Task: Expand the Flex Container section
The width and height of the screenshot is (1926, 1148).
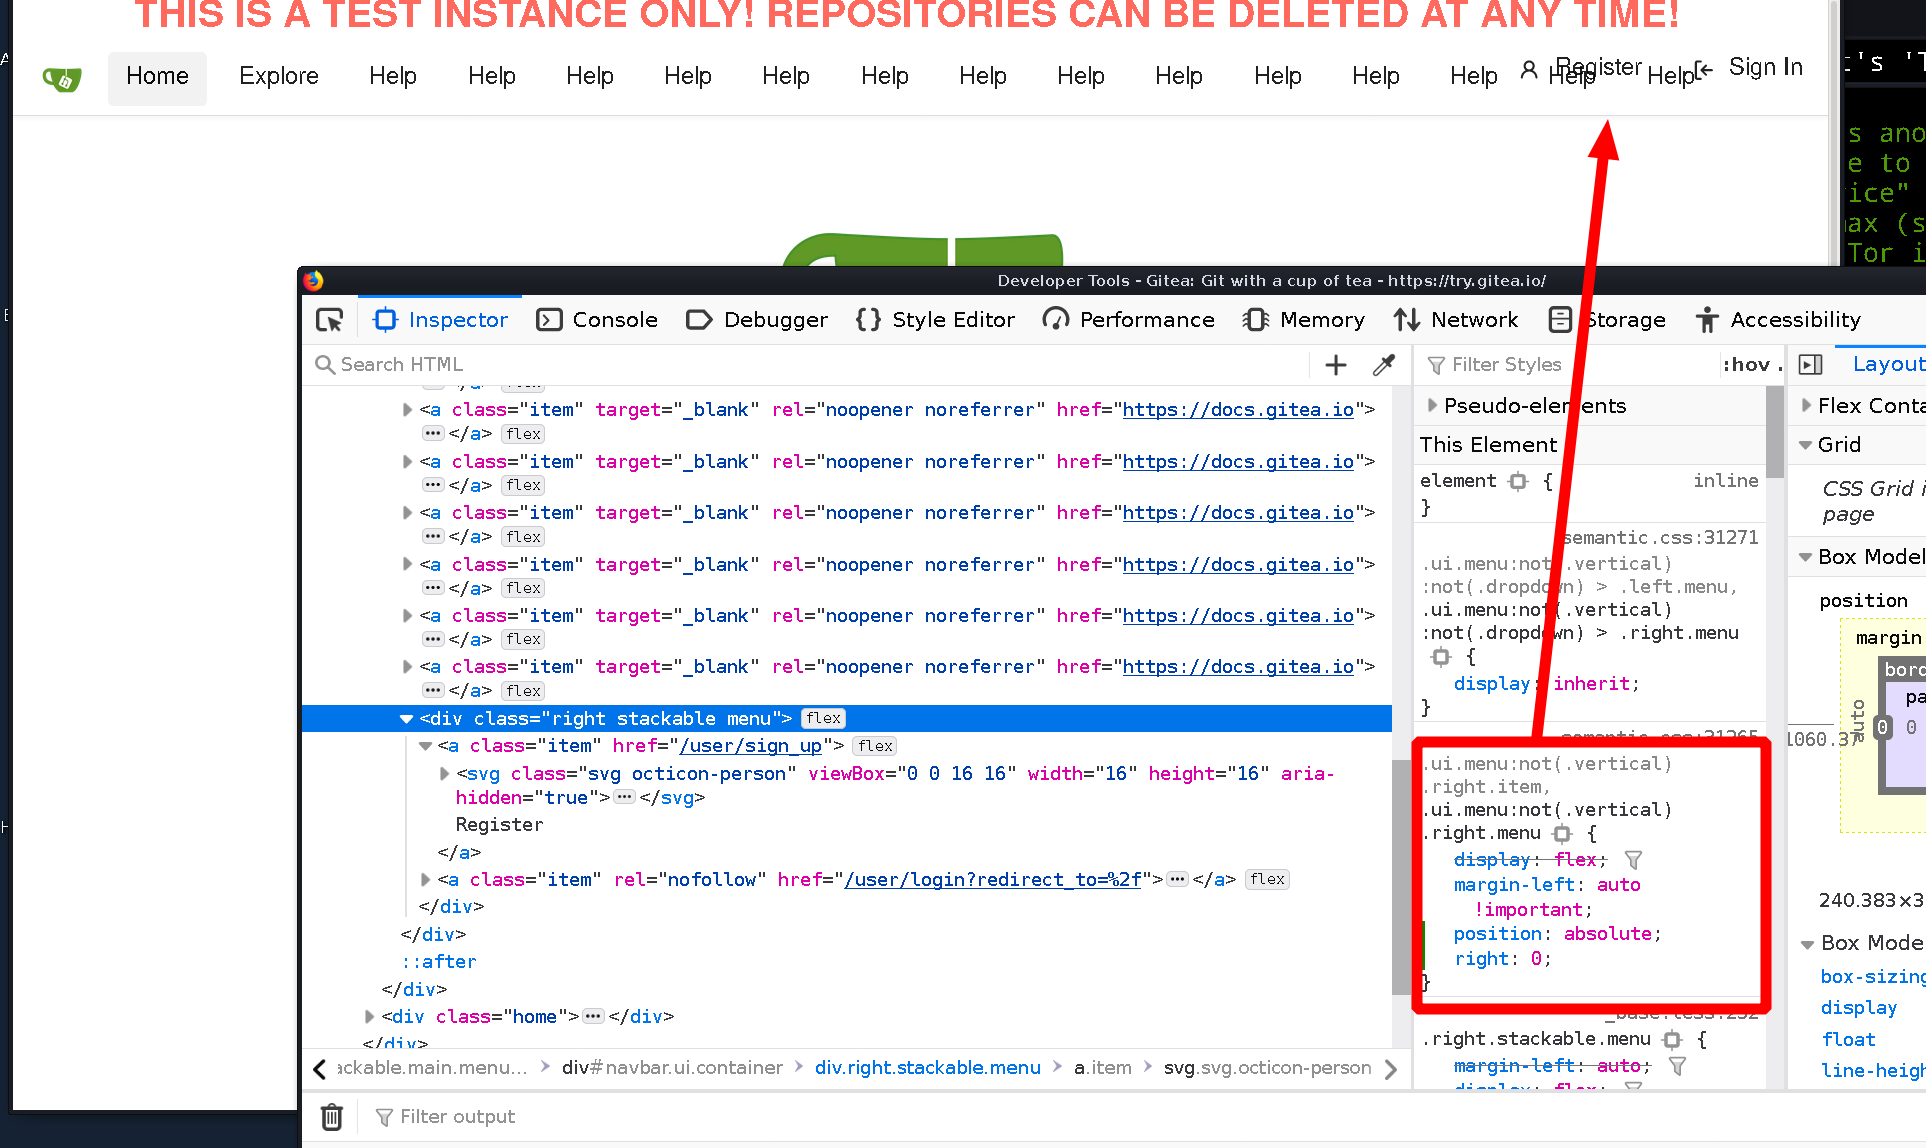Action: coord(1806,406)
